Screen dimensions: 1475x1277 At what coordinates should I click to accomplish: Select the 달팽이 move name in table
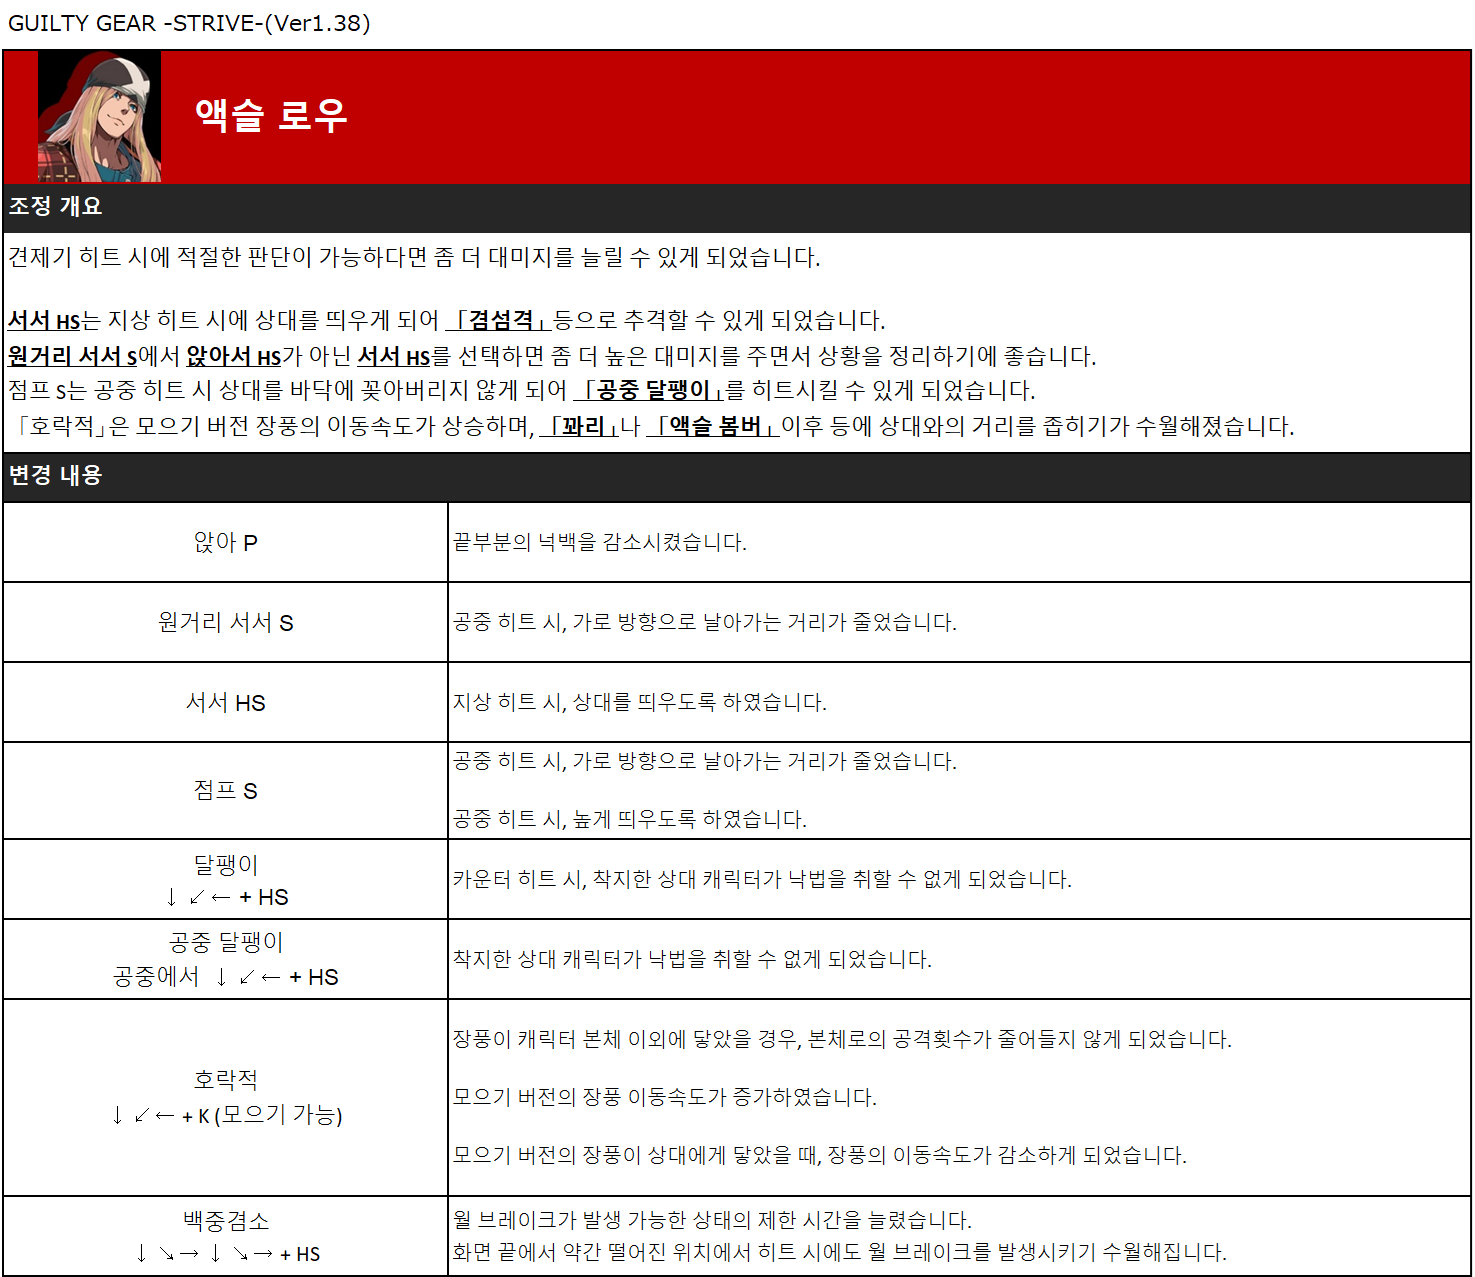(226, 865)
